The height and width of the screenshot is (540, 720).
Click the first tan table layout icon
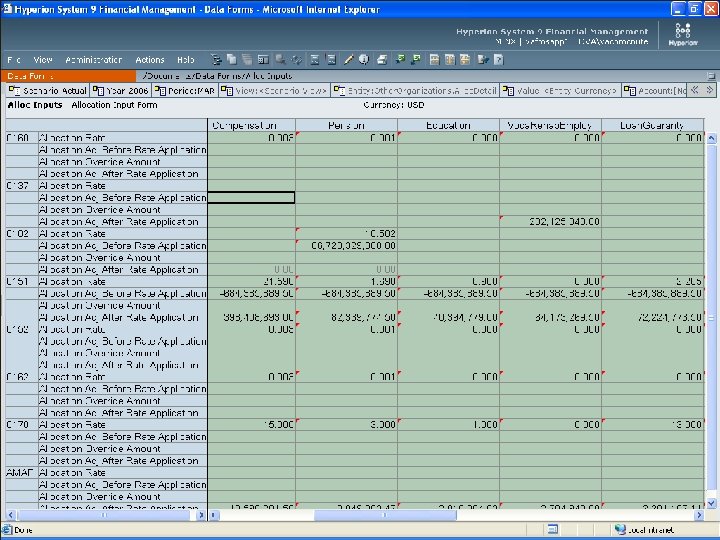pos(434,59)
